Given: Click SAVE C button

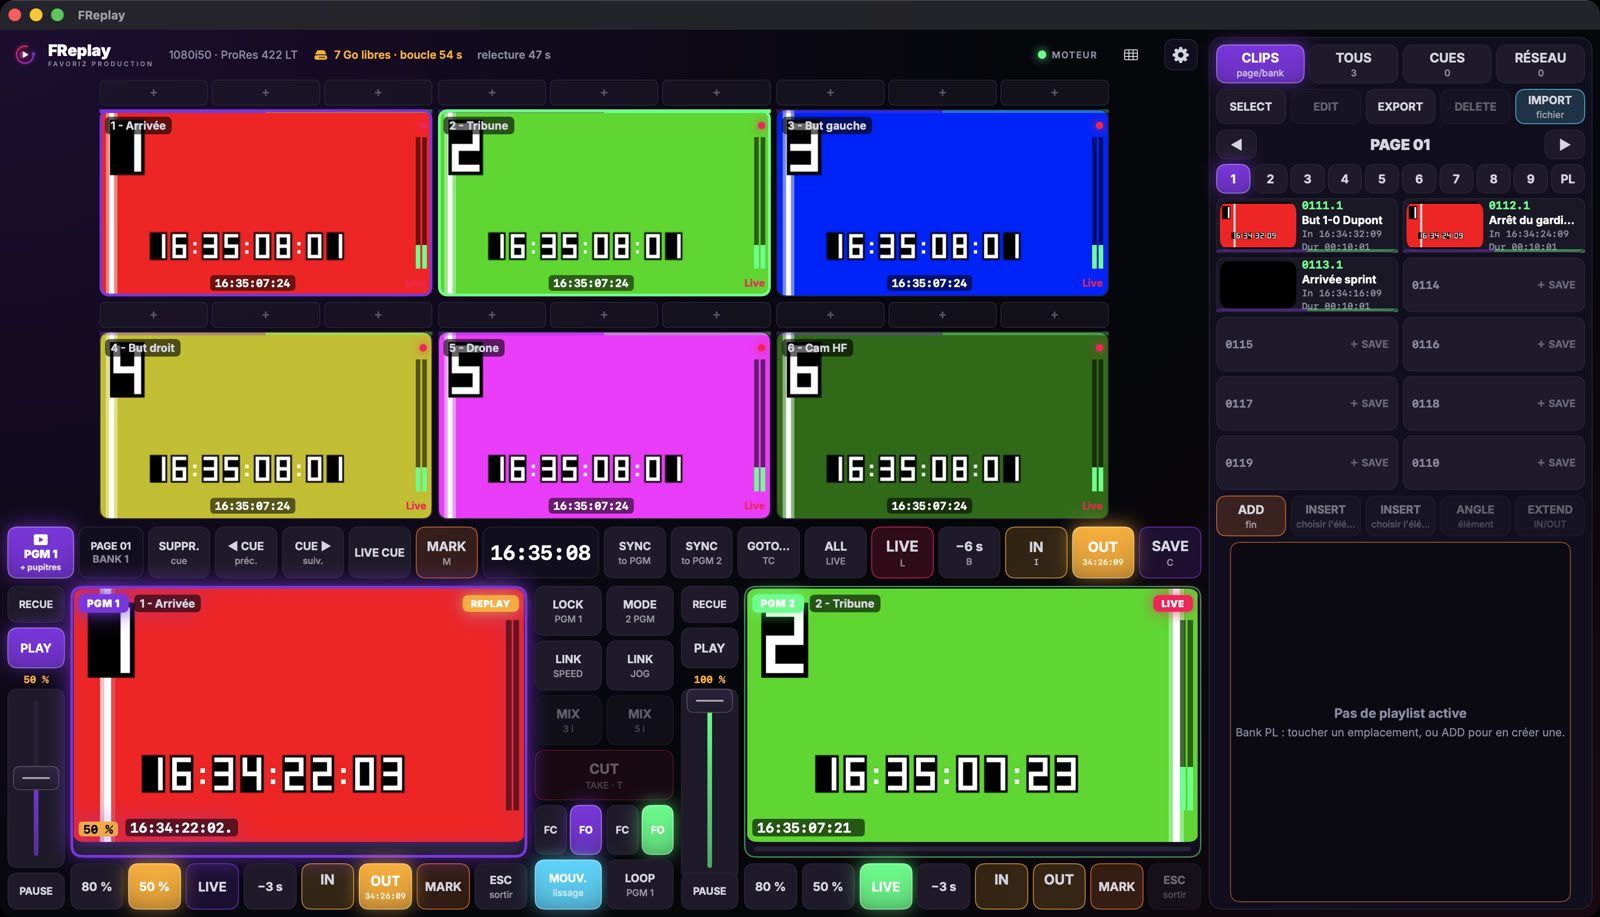Looking at the screenshot, I should 1170,553.
